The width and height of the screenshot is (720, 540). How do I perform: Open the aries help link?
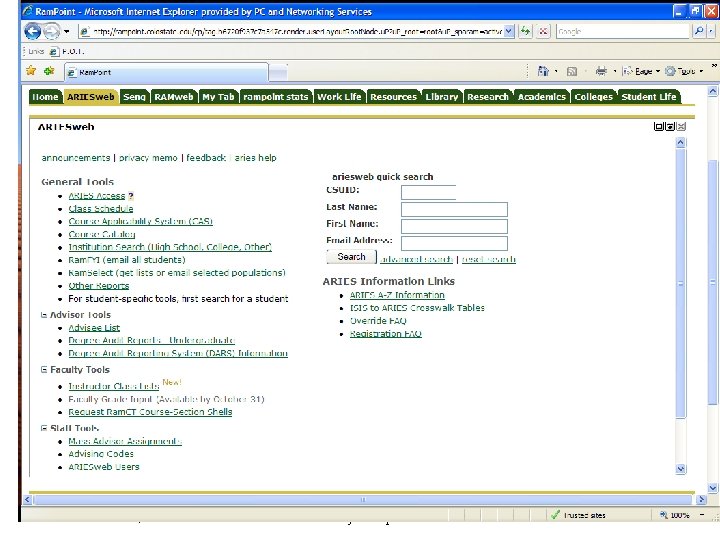coord(255,158)
